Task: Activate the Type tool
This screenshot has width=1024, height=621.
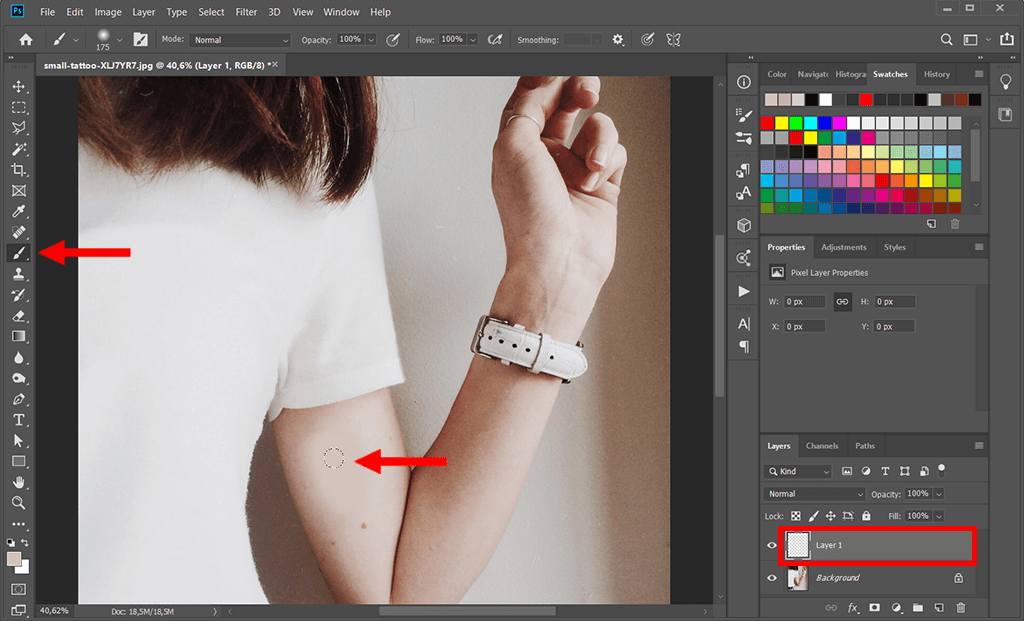Action: [x=18, y=420]
